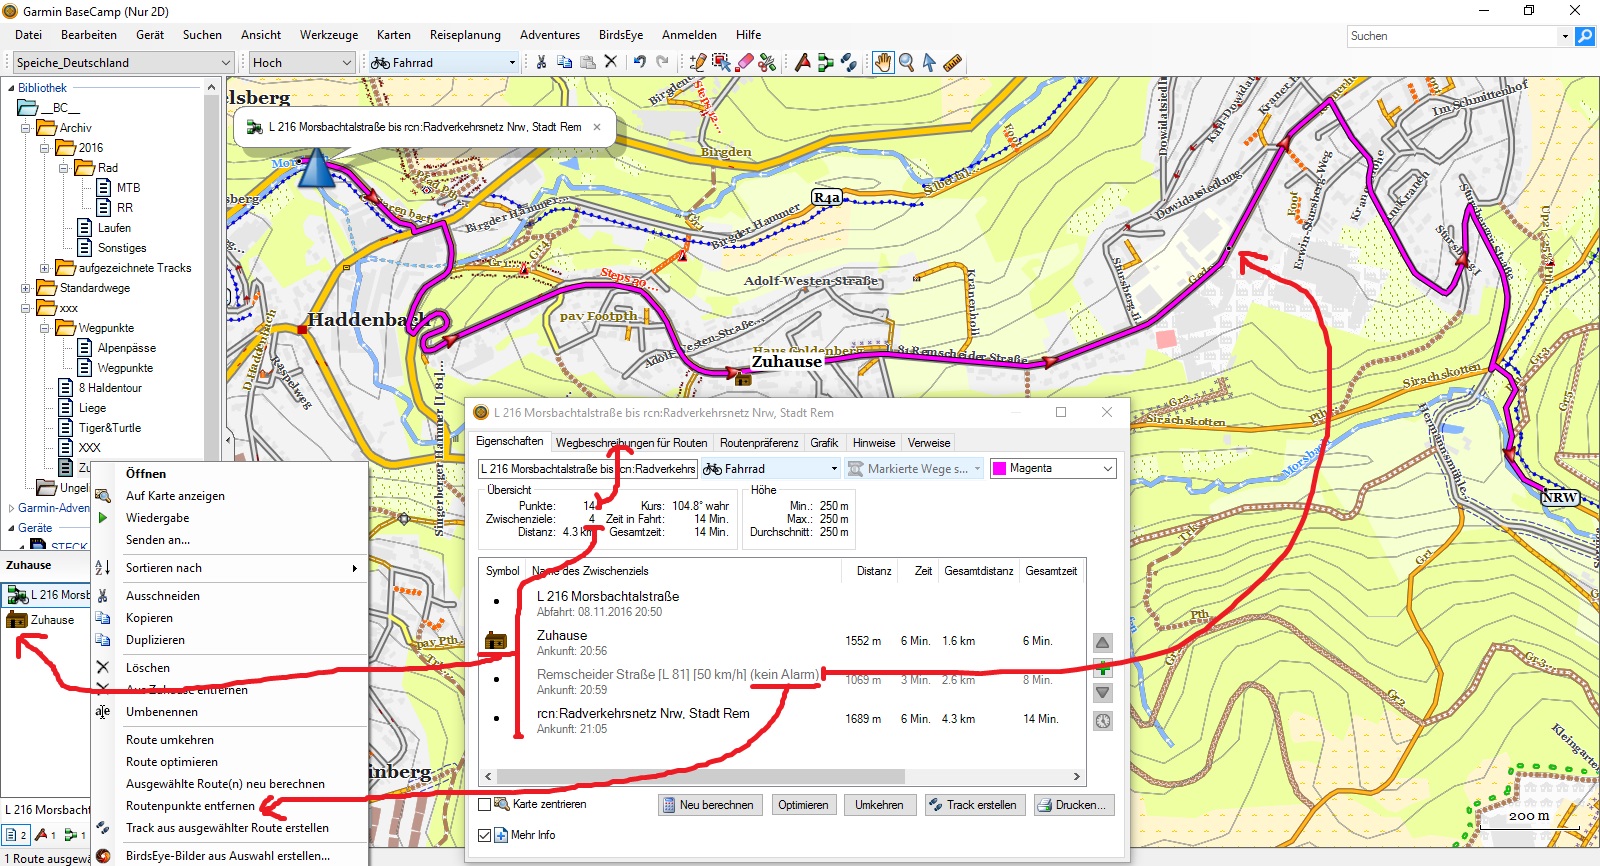Filter list by routes icon

(75, 834)
